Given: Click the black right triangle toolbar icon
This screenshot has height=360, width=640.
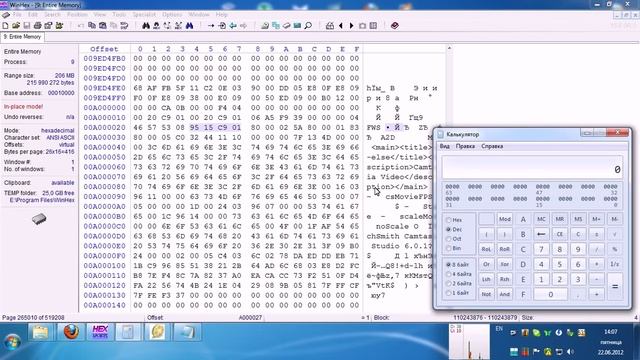Looking at the screenshot, I should click(x=351, y=26).
